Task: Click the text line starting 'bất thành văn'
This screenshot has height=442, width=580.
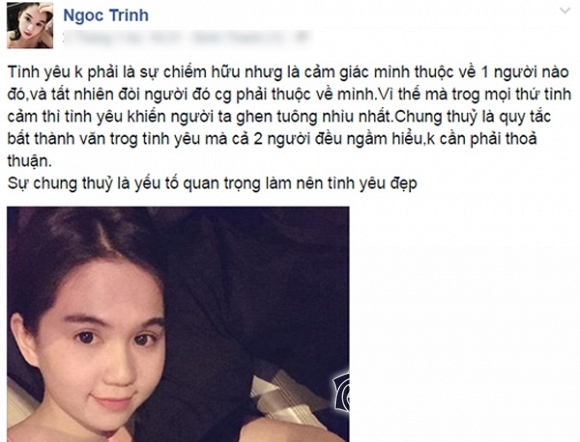Action: tap(272, 139)
